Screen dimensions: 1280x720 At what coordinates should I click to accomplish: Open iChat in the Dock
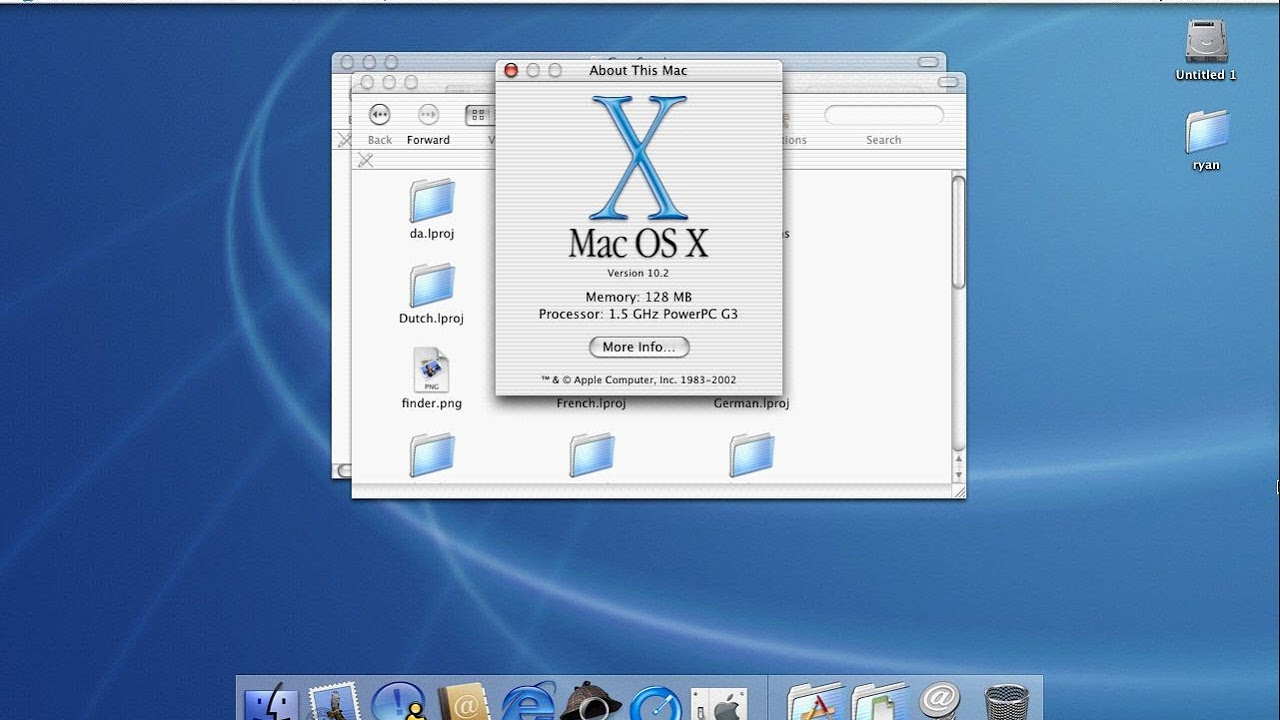pyautogui.click(x=398, y=702)
